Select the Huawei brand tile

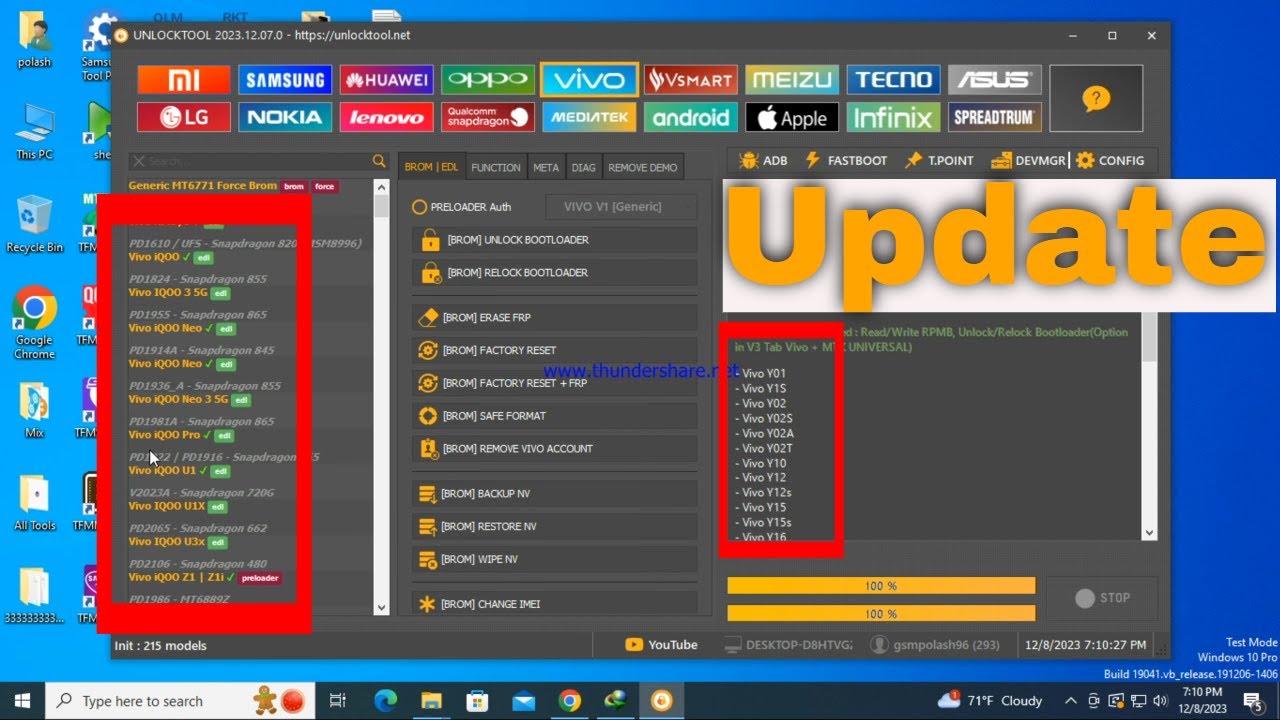(386, 80)
